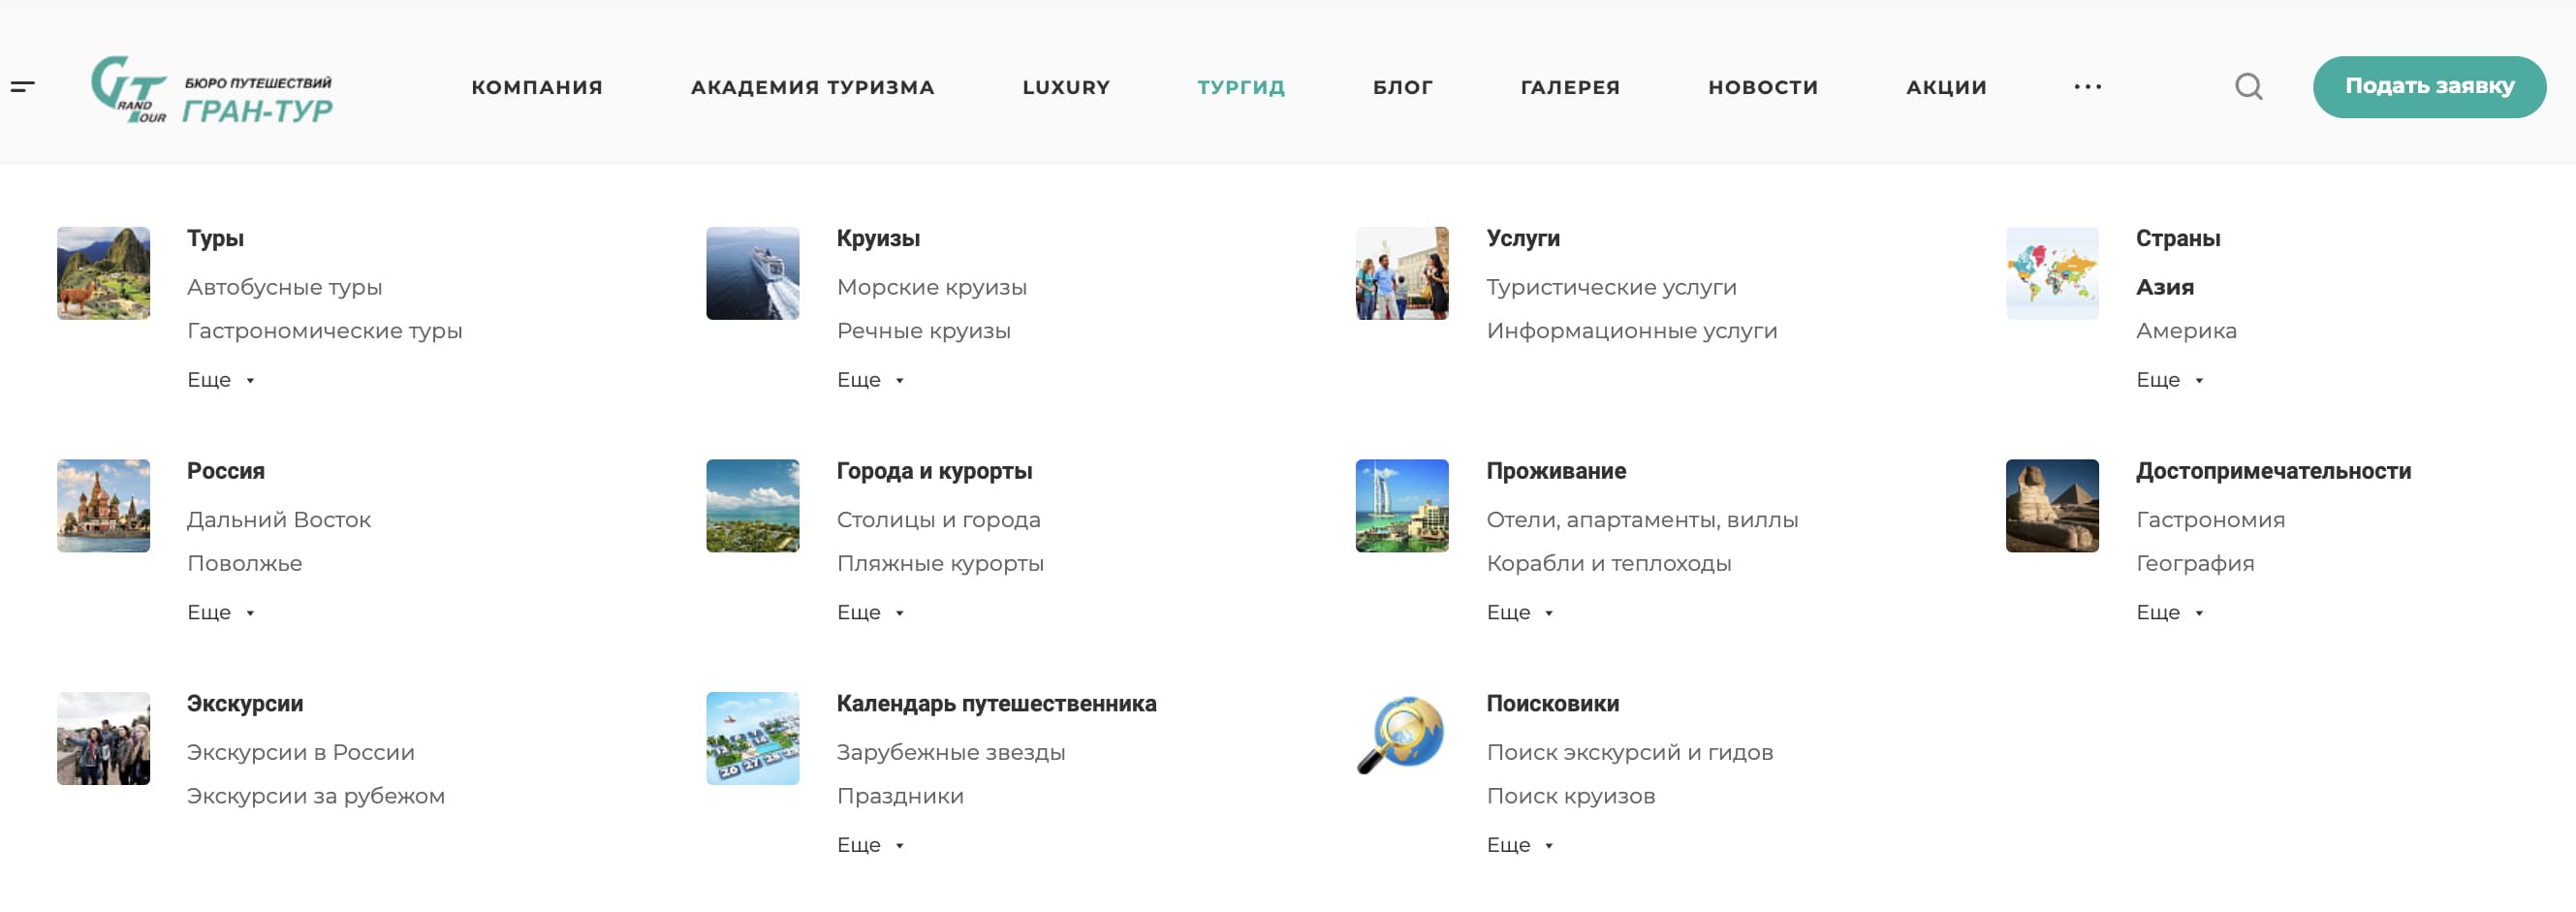Image resolution: width=2576 pixels, height=912 pixels.
Task: Click the Гран-Тур logo
Action: tap(211, 90)
